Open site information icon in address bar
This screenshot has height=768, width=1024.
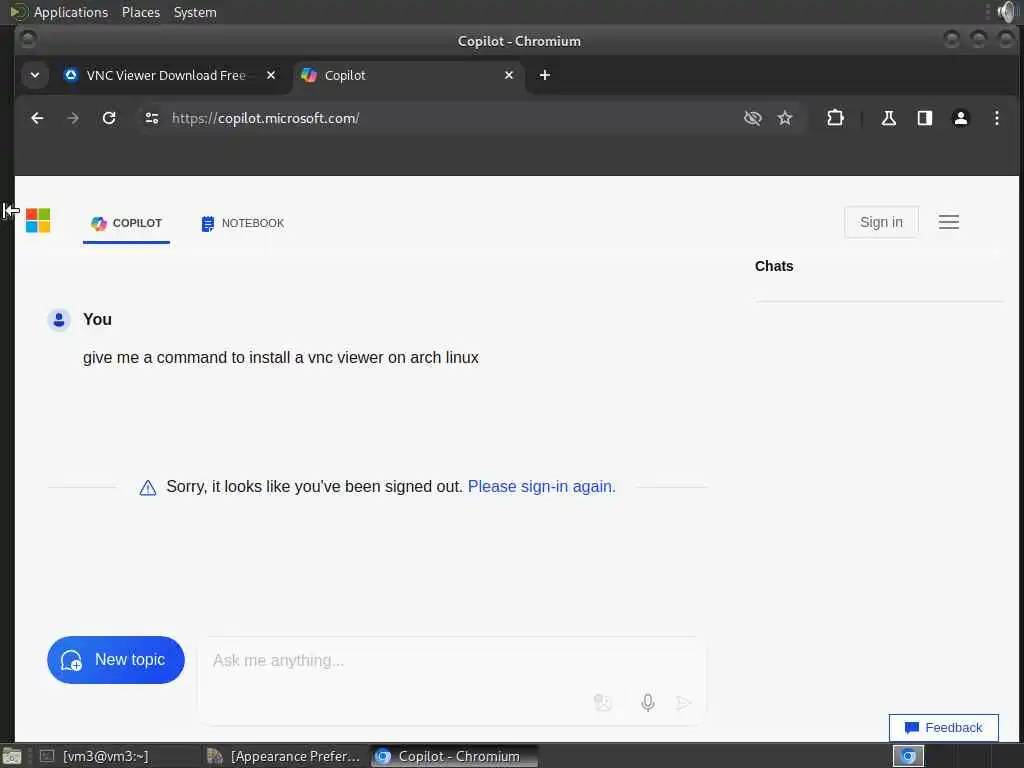[152, 118]
